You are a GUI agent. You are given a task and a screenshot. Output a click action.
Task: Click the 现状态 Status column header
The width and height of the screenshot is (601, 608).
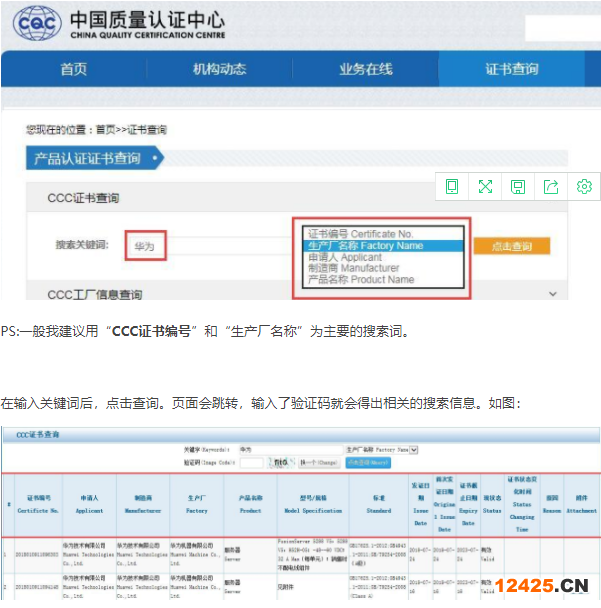click(x=492, y=504)
